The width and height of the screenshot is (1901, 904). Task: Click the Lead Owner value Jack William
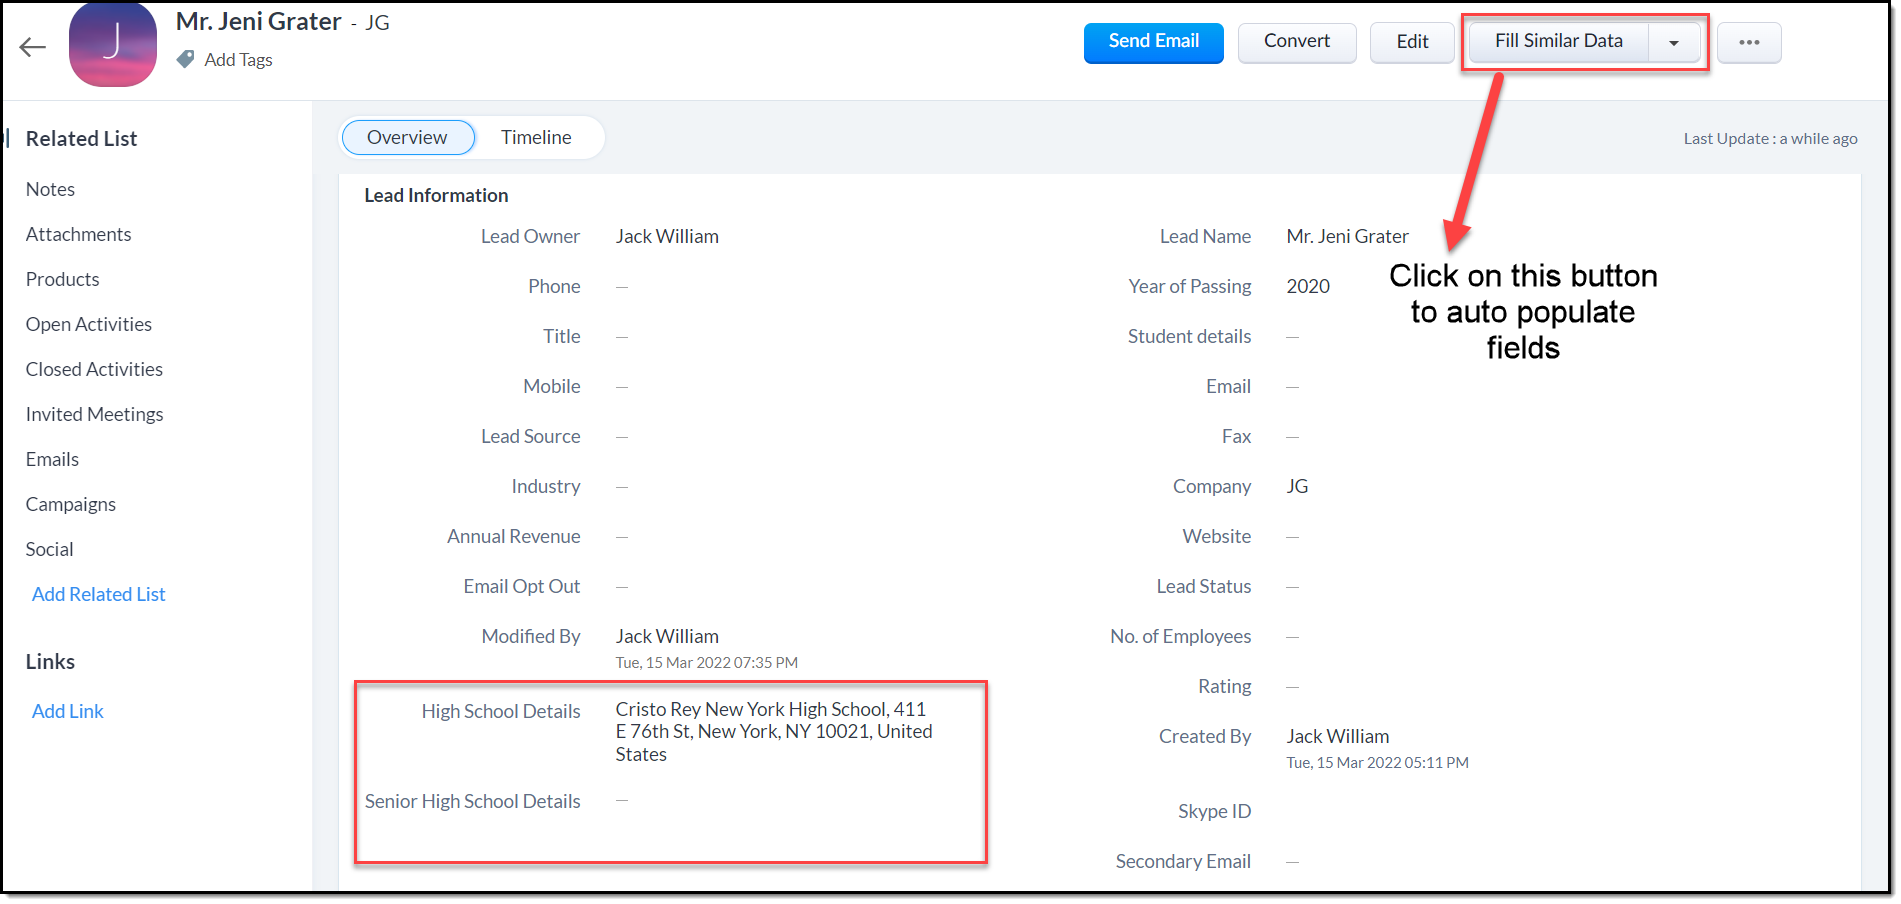click(667, 236)
